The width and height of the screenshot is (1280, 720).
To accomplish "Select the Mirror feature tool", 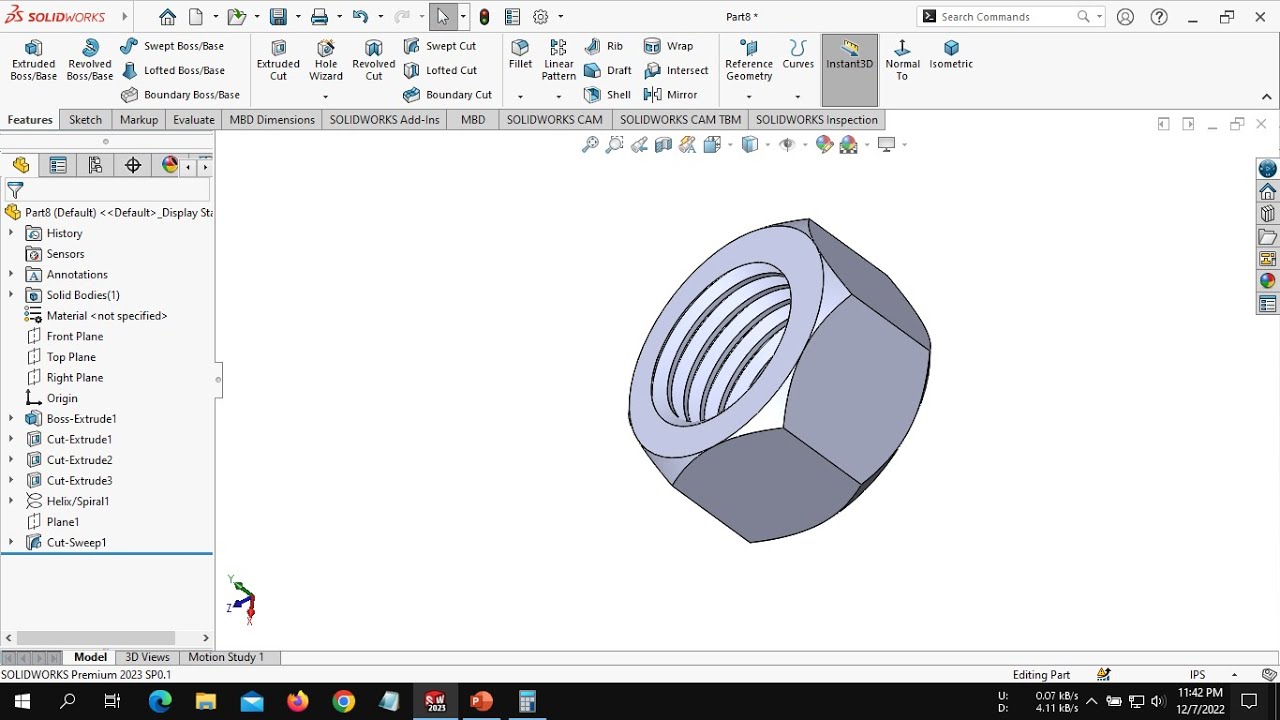I will point(670,95).
